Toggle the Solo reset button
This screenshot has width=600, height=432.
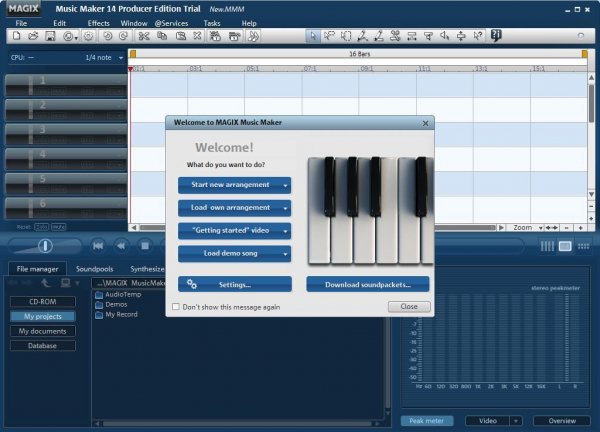(41, 227)
